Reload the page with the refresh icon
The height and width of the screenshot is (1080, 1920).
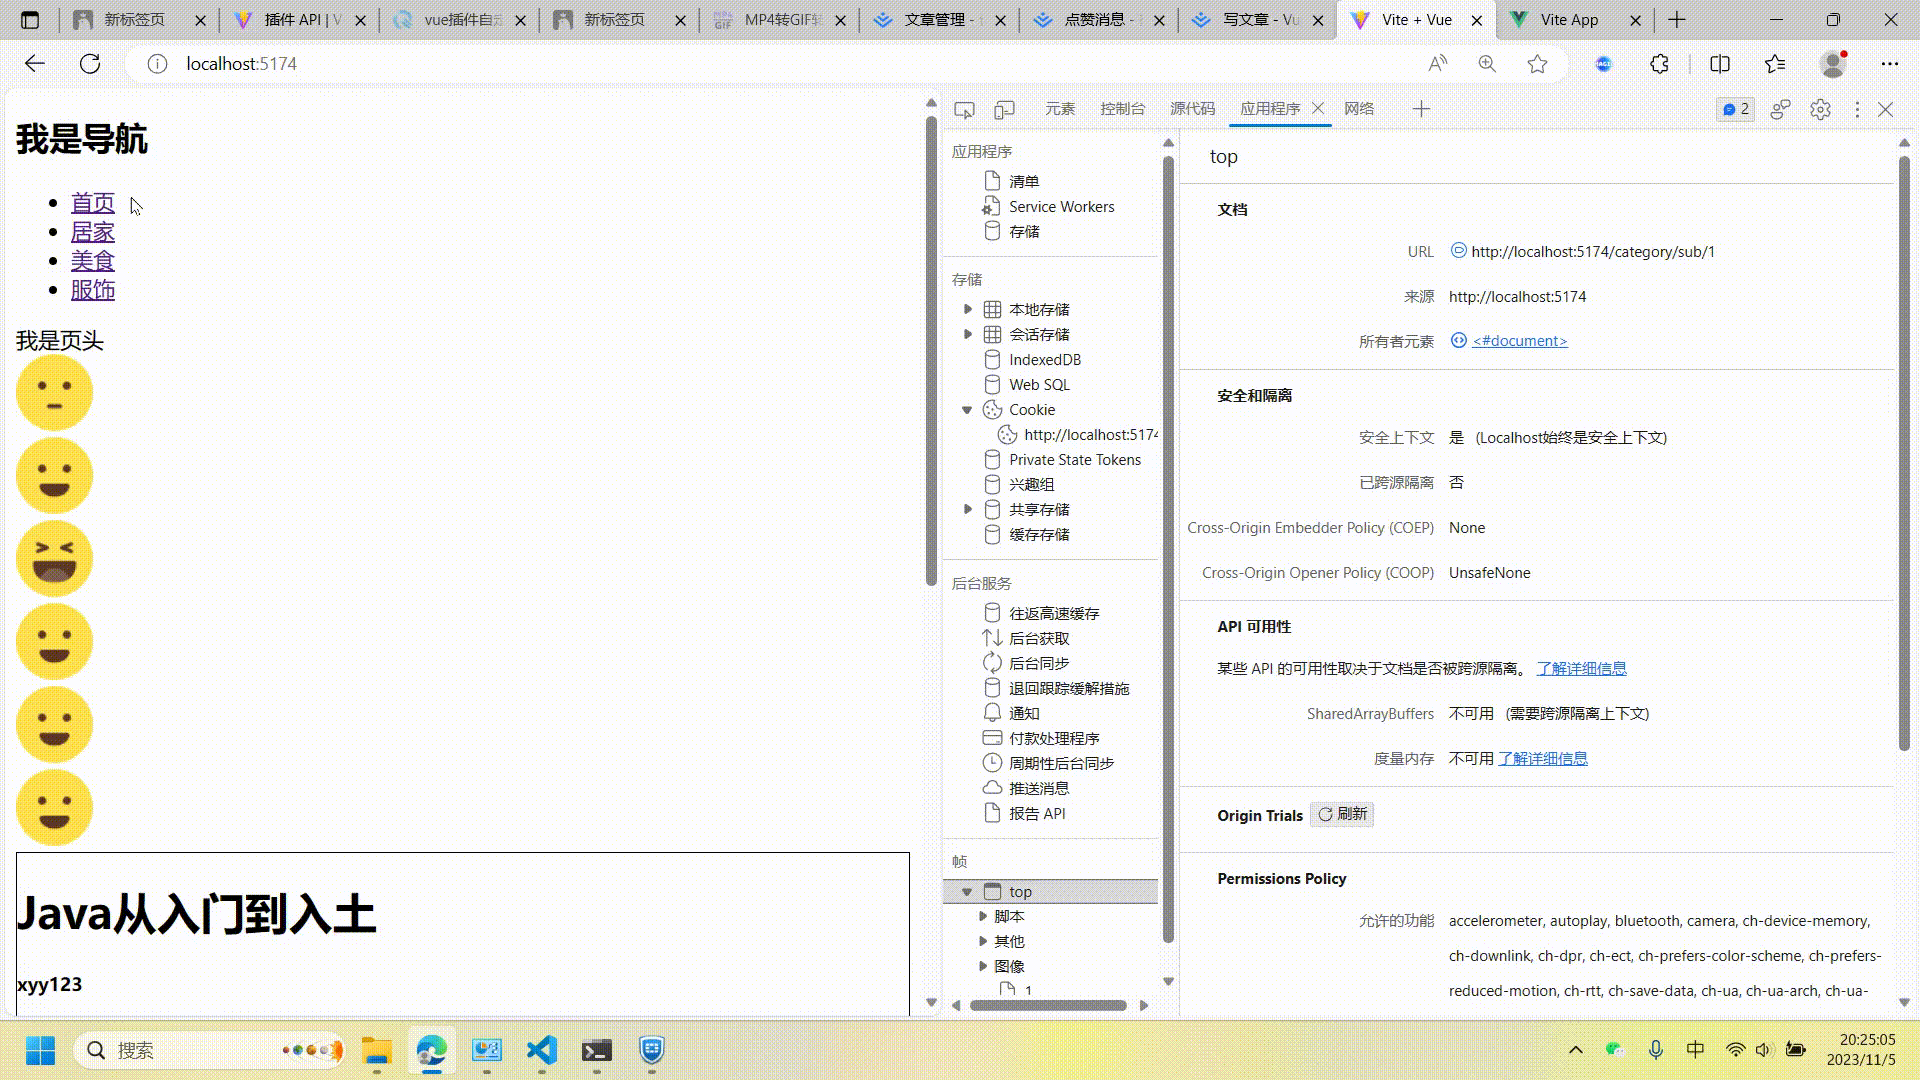coord(90,63)
